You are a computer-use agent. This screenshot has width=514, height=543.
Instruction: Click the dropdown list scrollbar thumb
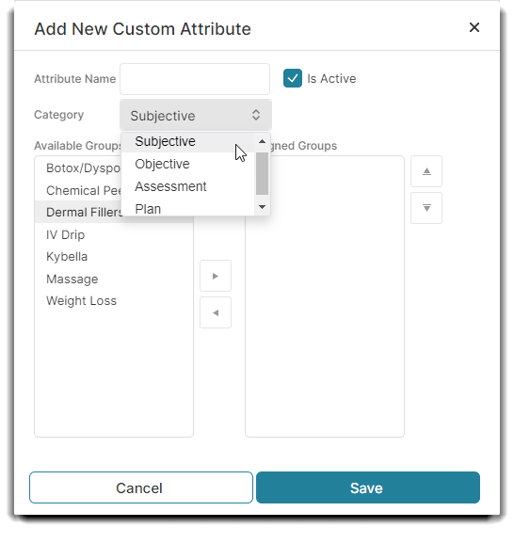(x=262, y=173)
